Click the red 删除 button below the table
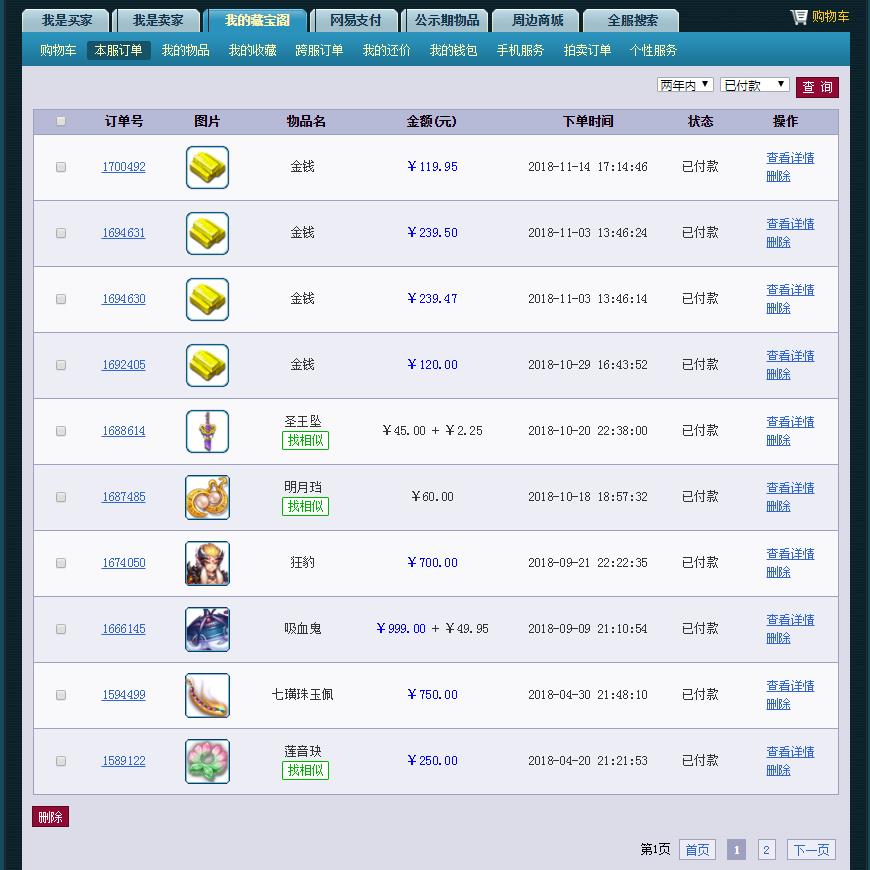The width and height of the screenshot is (870, 870). click(50, 817)
